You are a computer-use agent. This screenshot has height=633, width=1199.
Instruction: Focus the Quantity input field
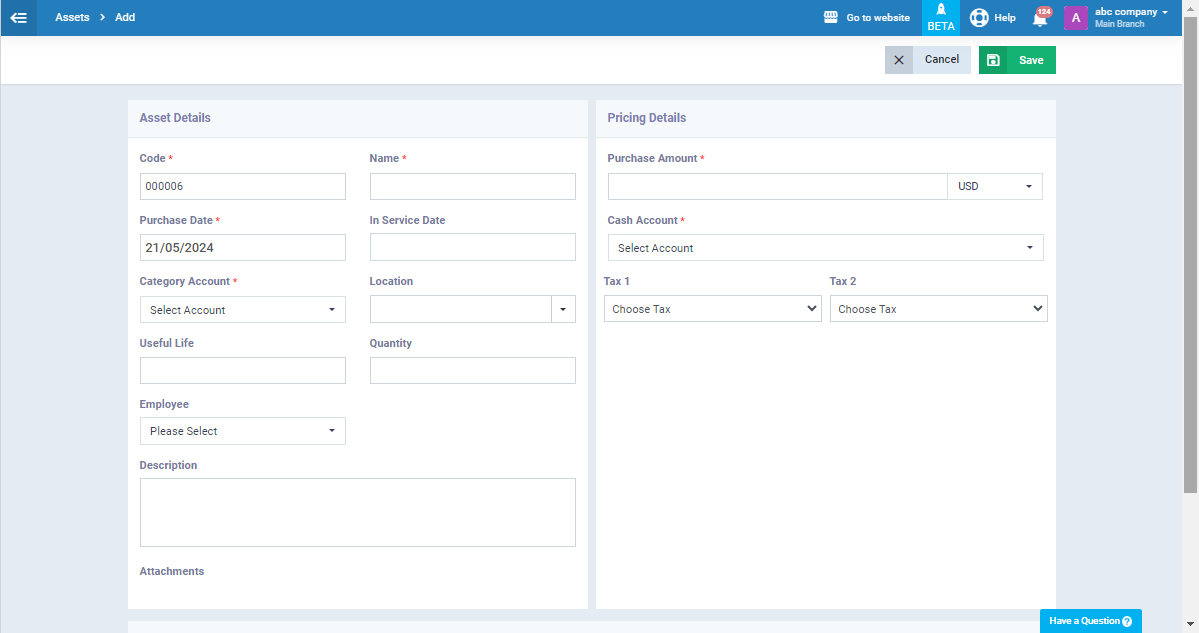pyautogui.click(x=473, y=371)
